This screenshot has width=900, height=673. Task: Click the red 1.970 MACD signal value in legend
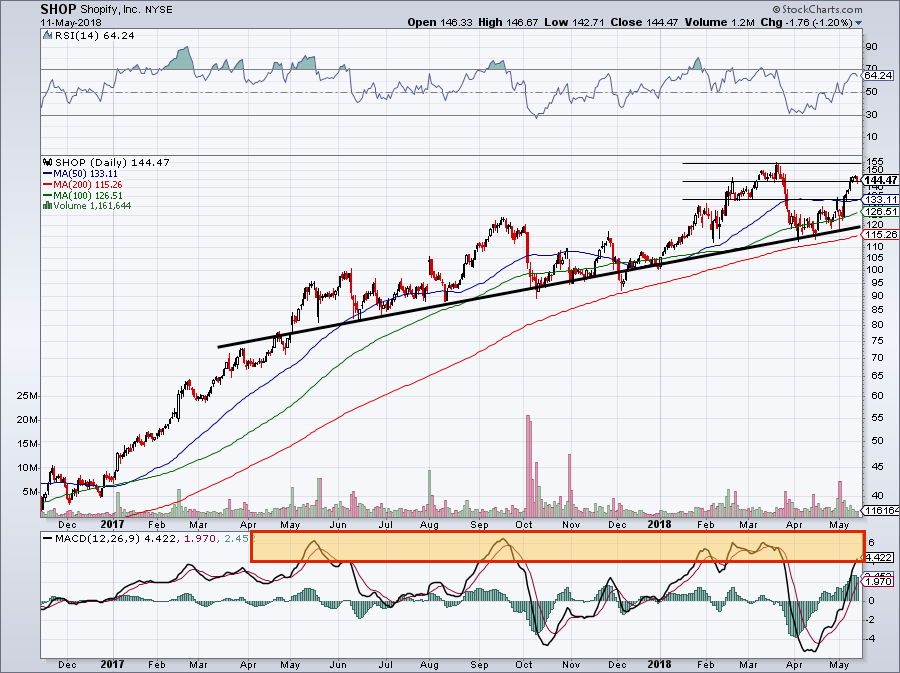pos(200,539)
